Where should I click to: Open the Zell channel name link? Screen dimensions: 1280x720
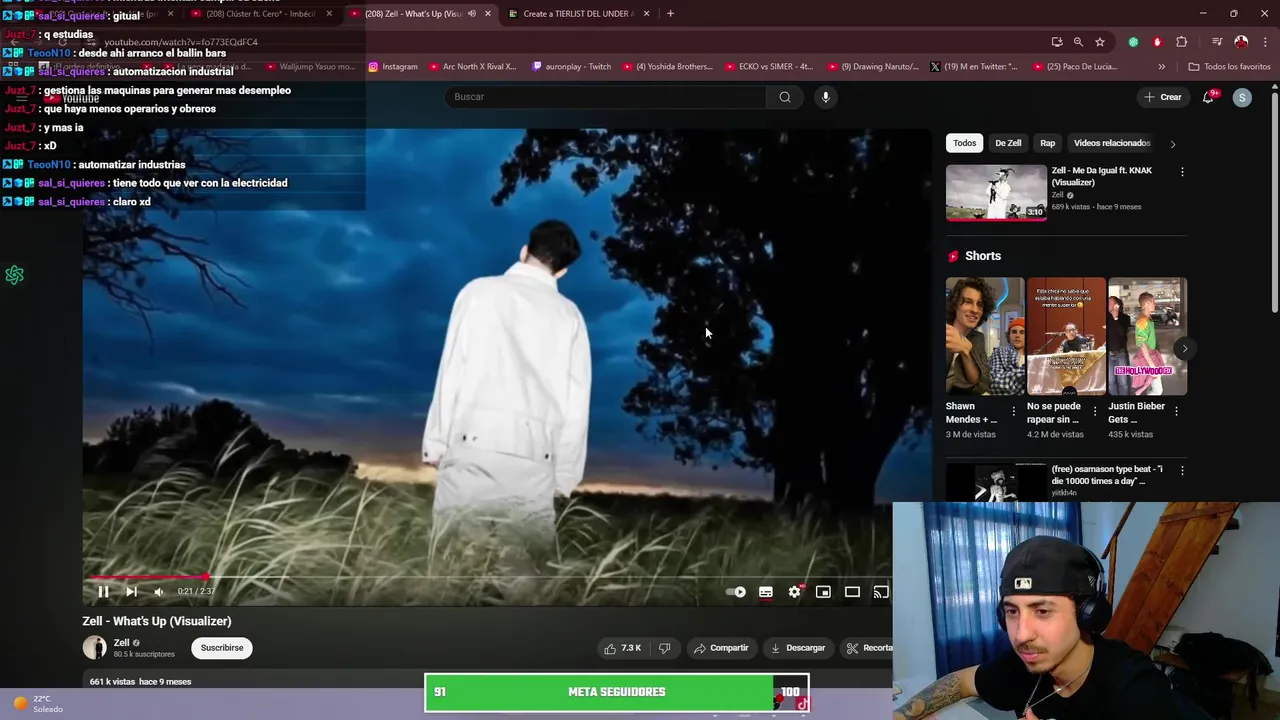pyautogui.click(x=122, y=643)
